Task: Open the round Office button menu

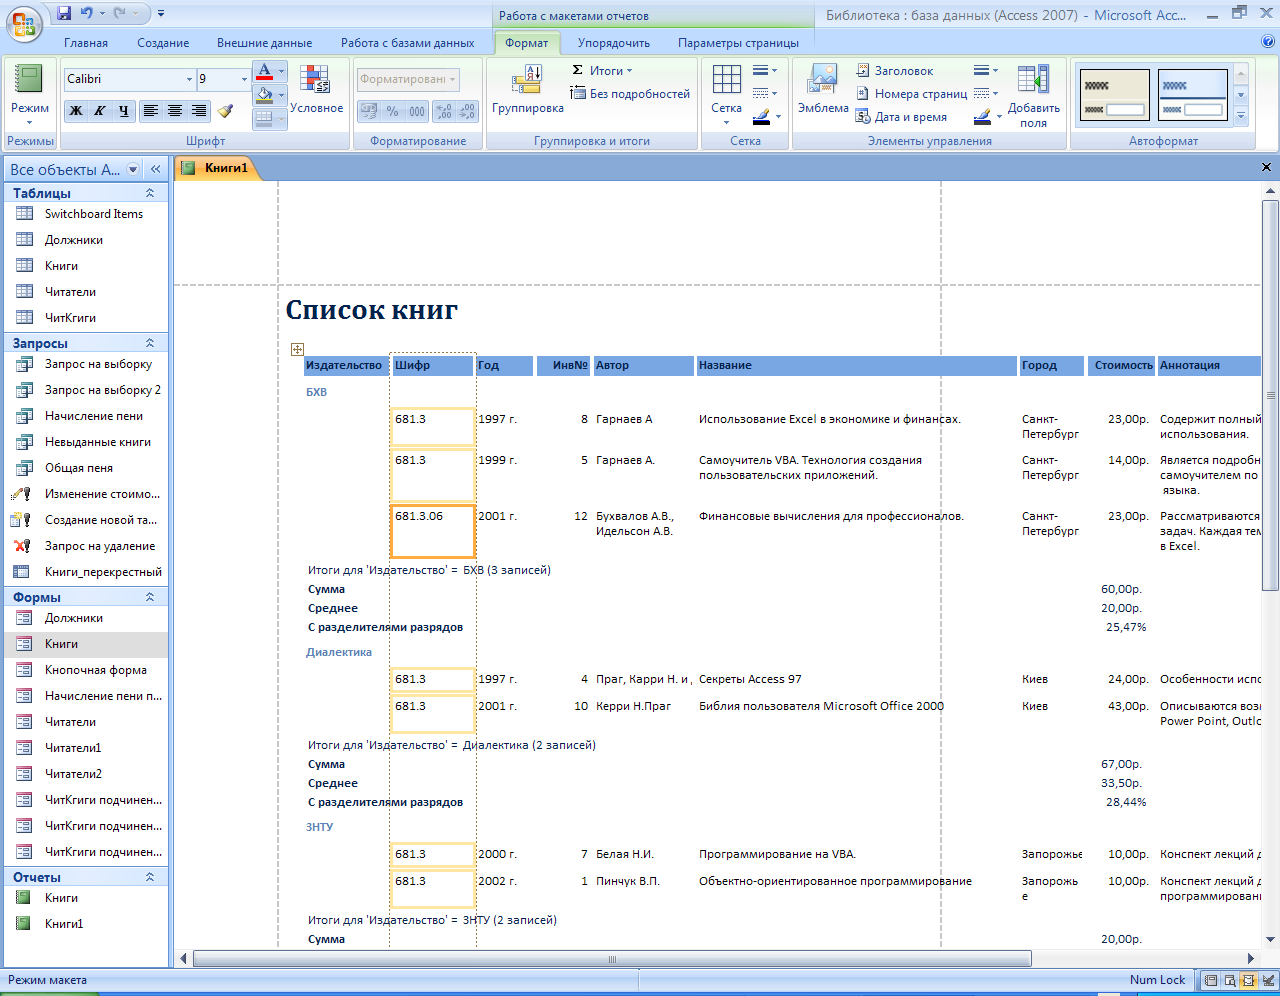Action: tap(24, 23)
